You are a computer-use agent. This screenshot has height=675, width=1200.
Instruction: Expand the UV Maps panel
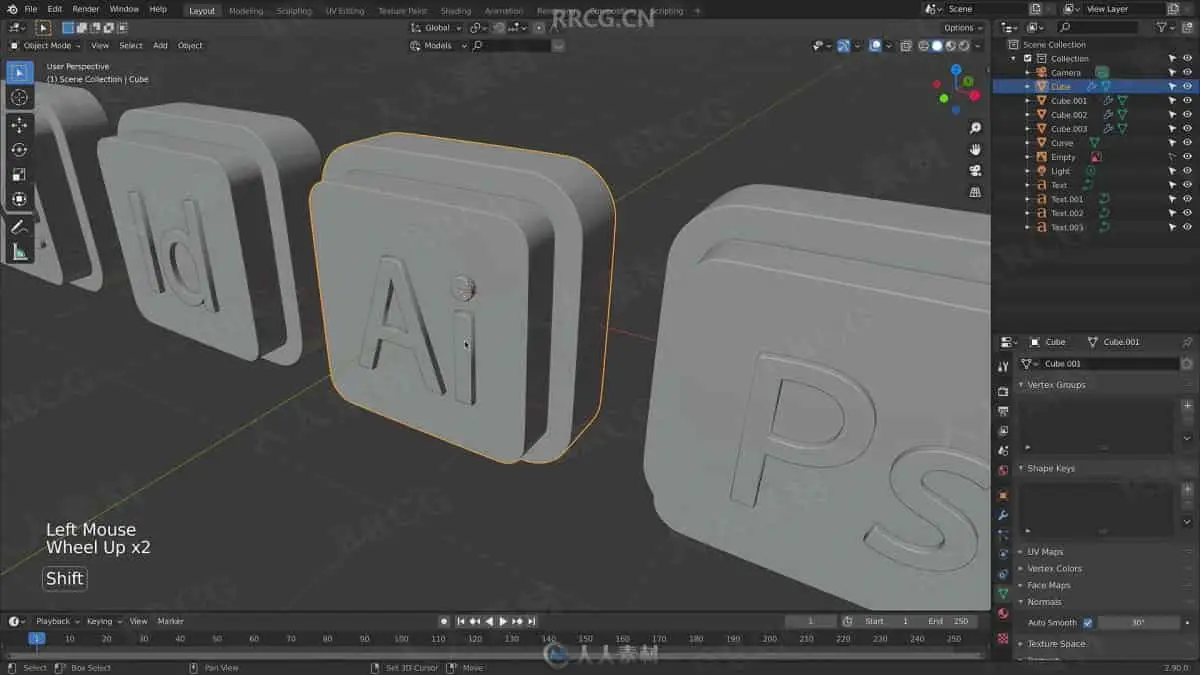coord(1045,552)
